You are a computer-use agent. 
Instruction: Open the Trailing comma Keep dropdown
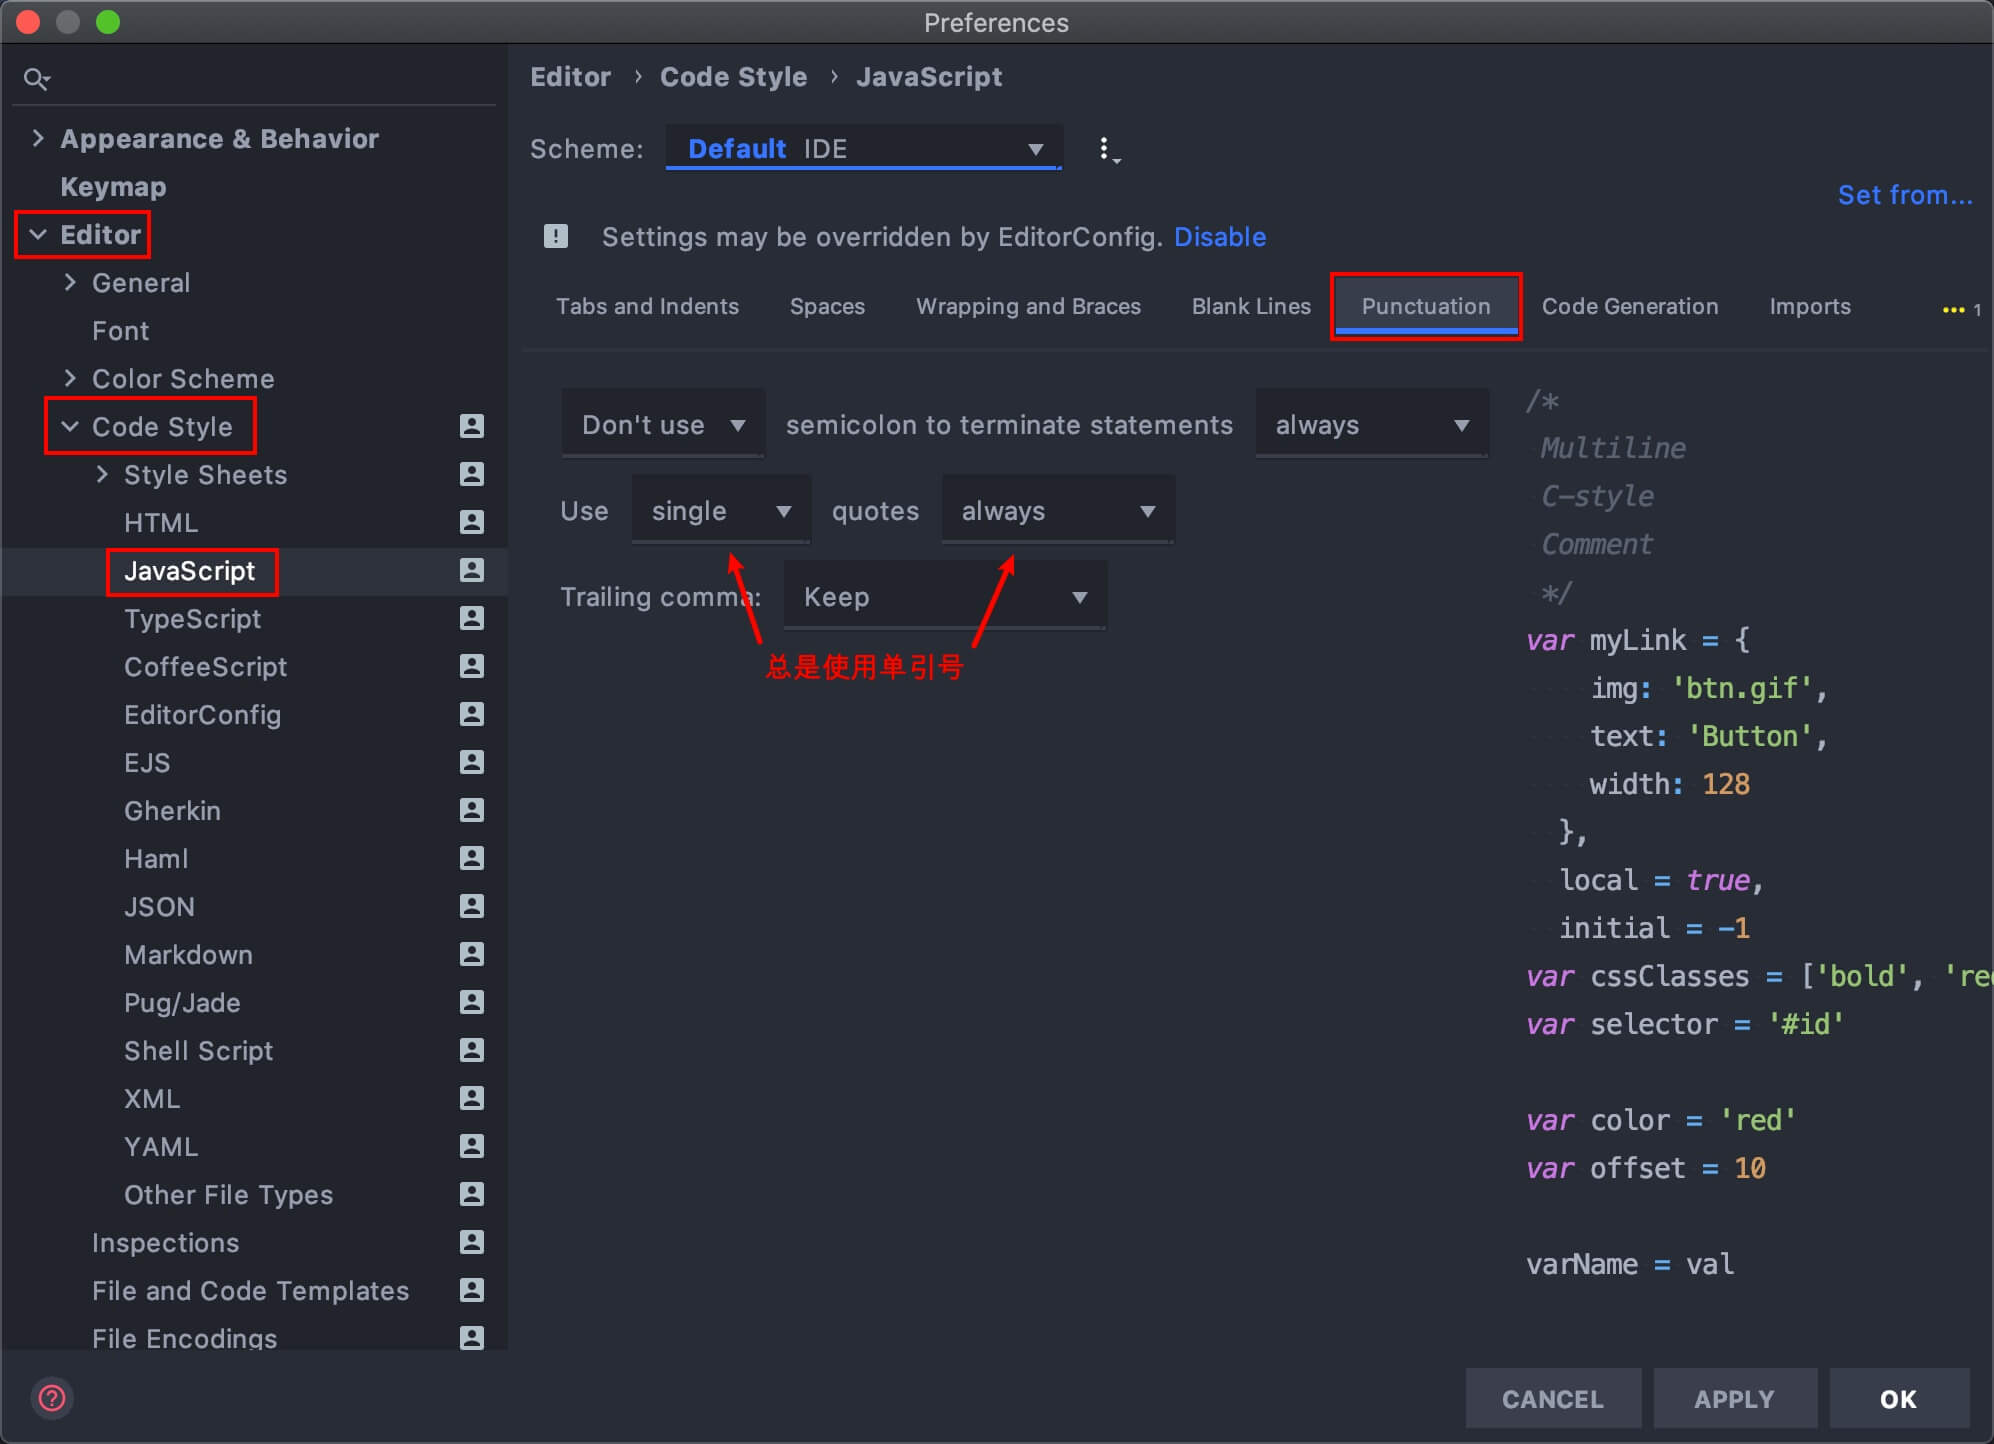(x=944, y=597)
